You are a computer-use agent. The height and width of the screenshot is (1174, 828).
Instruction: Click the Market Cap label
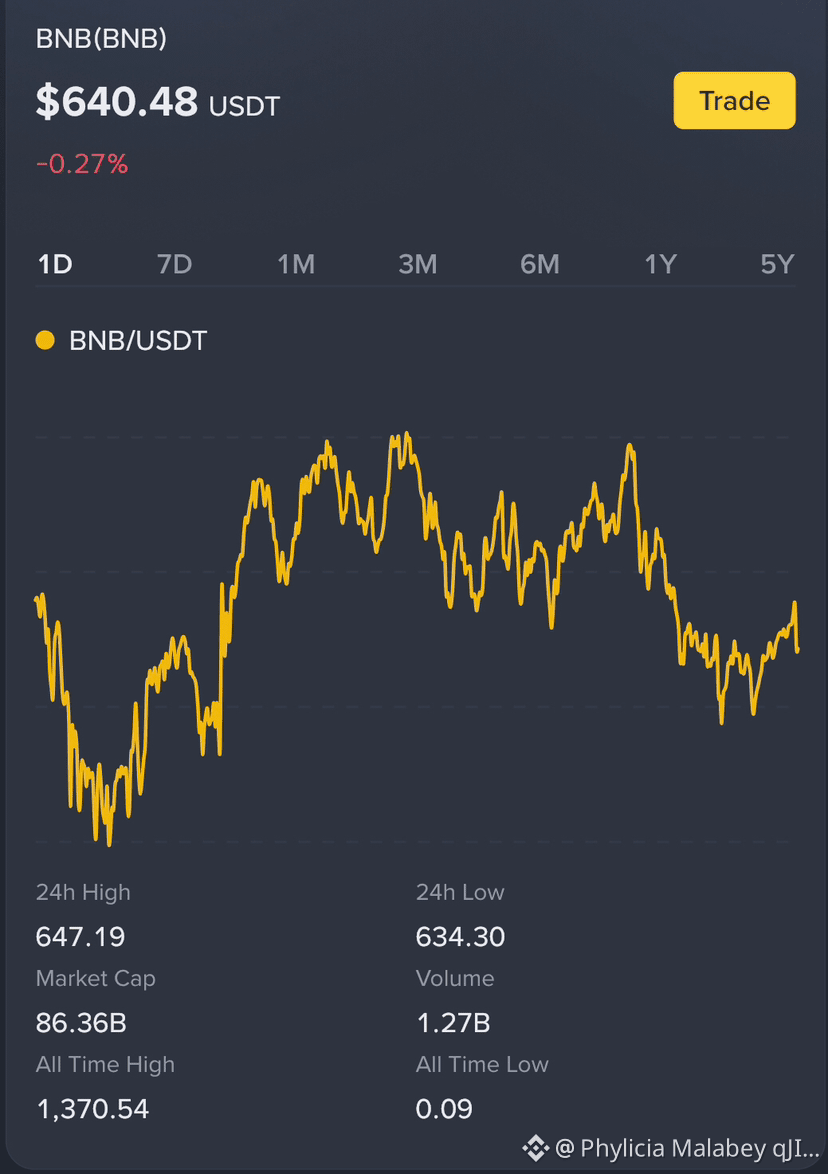click(x=96, y=979)
